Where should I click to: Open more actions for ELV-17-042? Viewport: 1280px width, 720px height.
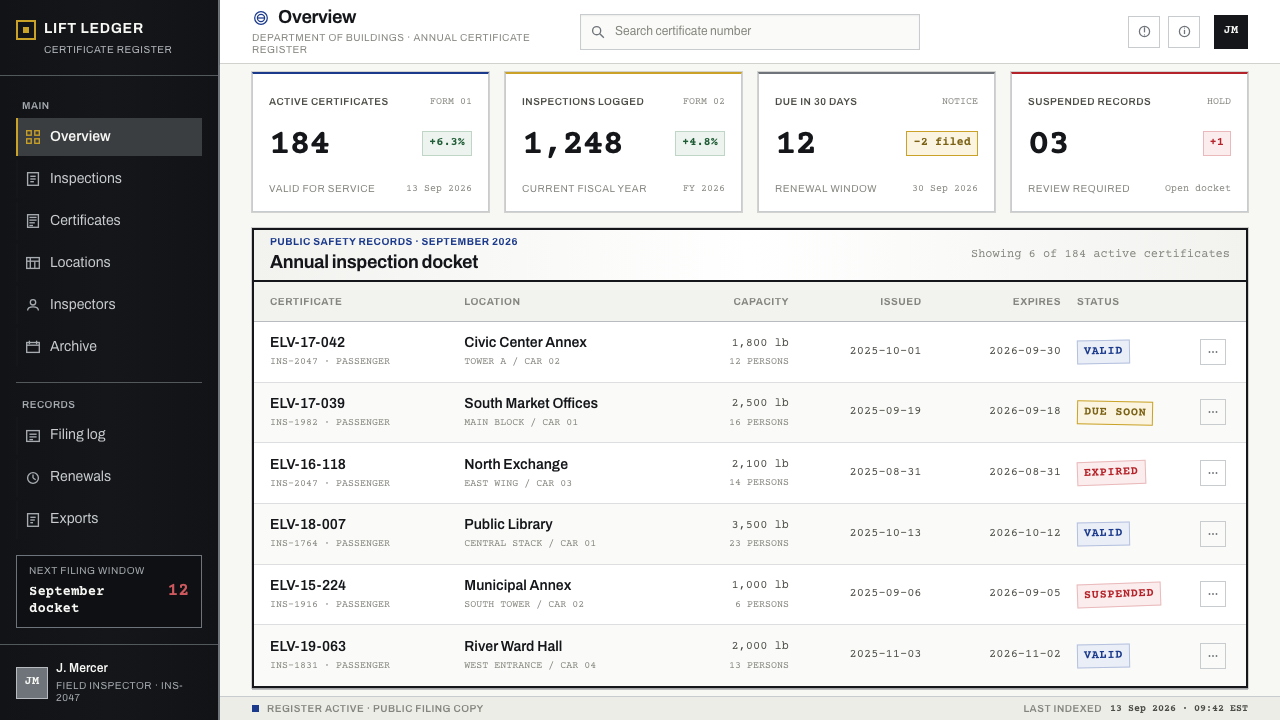[1213, 352]
